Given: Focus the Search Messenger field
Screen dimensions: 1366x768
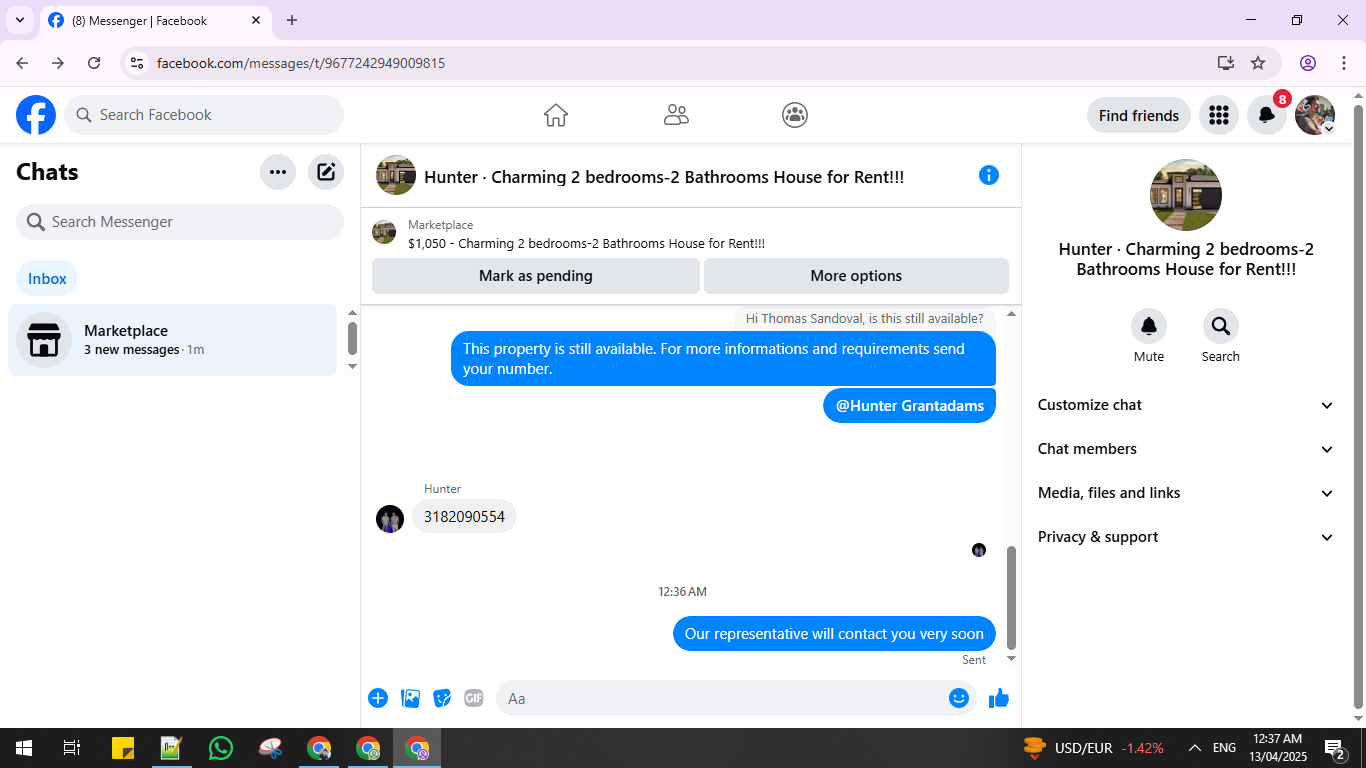Looking at the screenshot, I should (180, 222).
